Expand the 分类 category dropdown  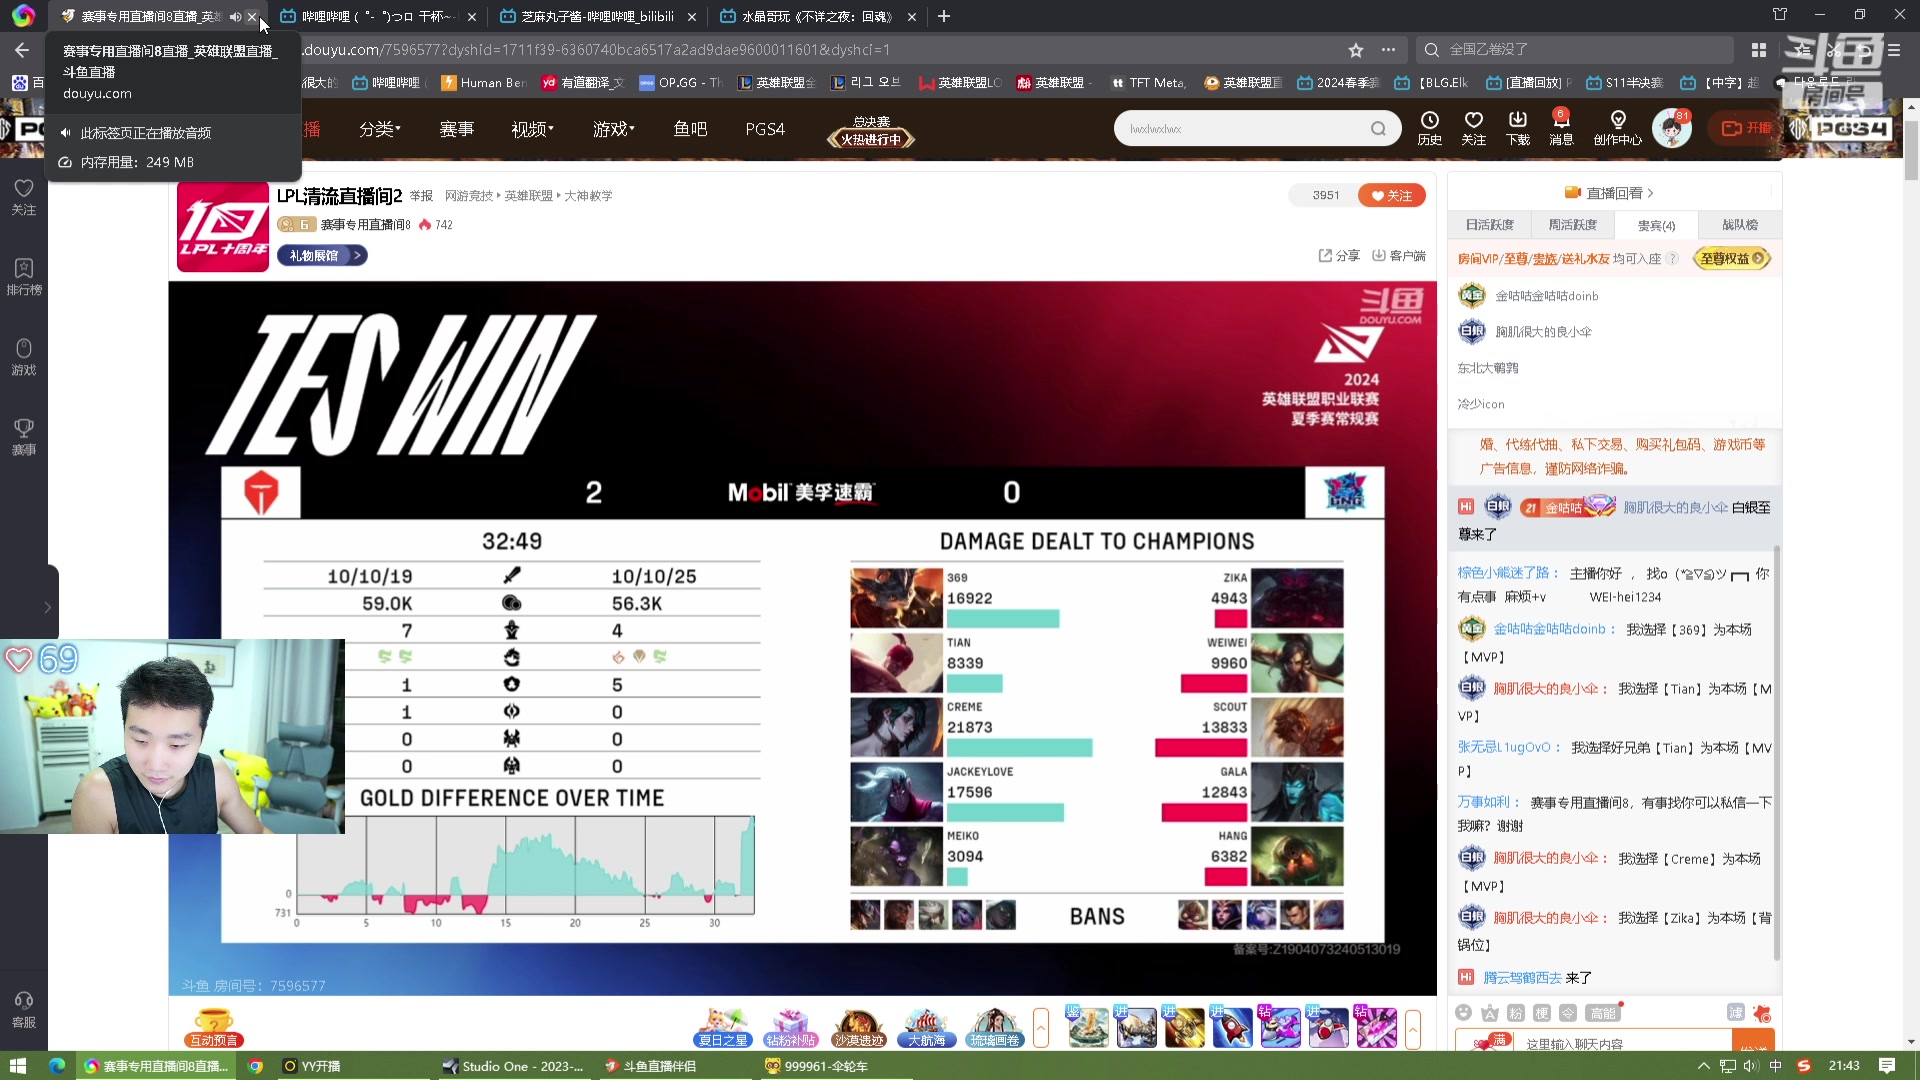pyautogui.click(x=380, y=129)
